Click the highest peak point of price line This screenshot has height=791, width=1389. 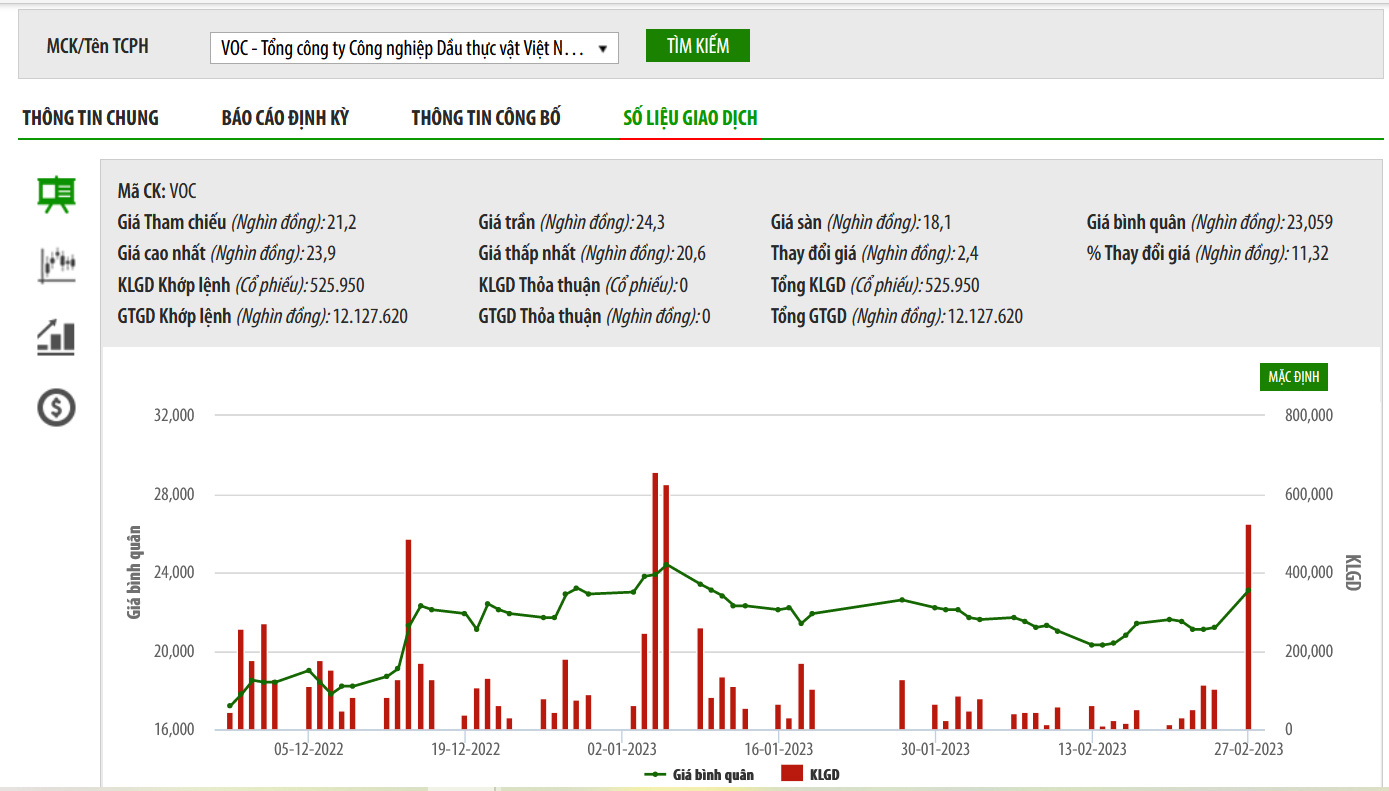[x=667, y=565]
